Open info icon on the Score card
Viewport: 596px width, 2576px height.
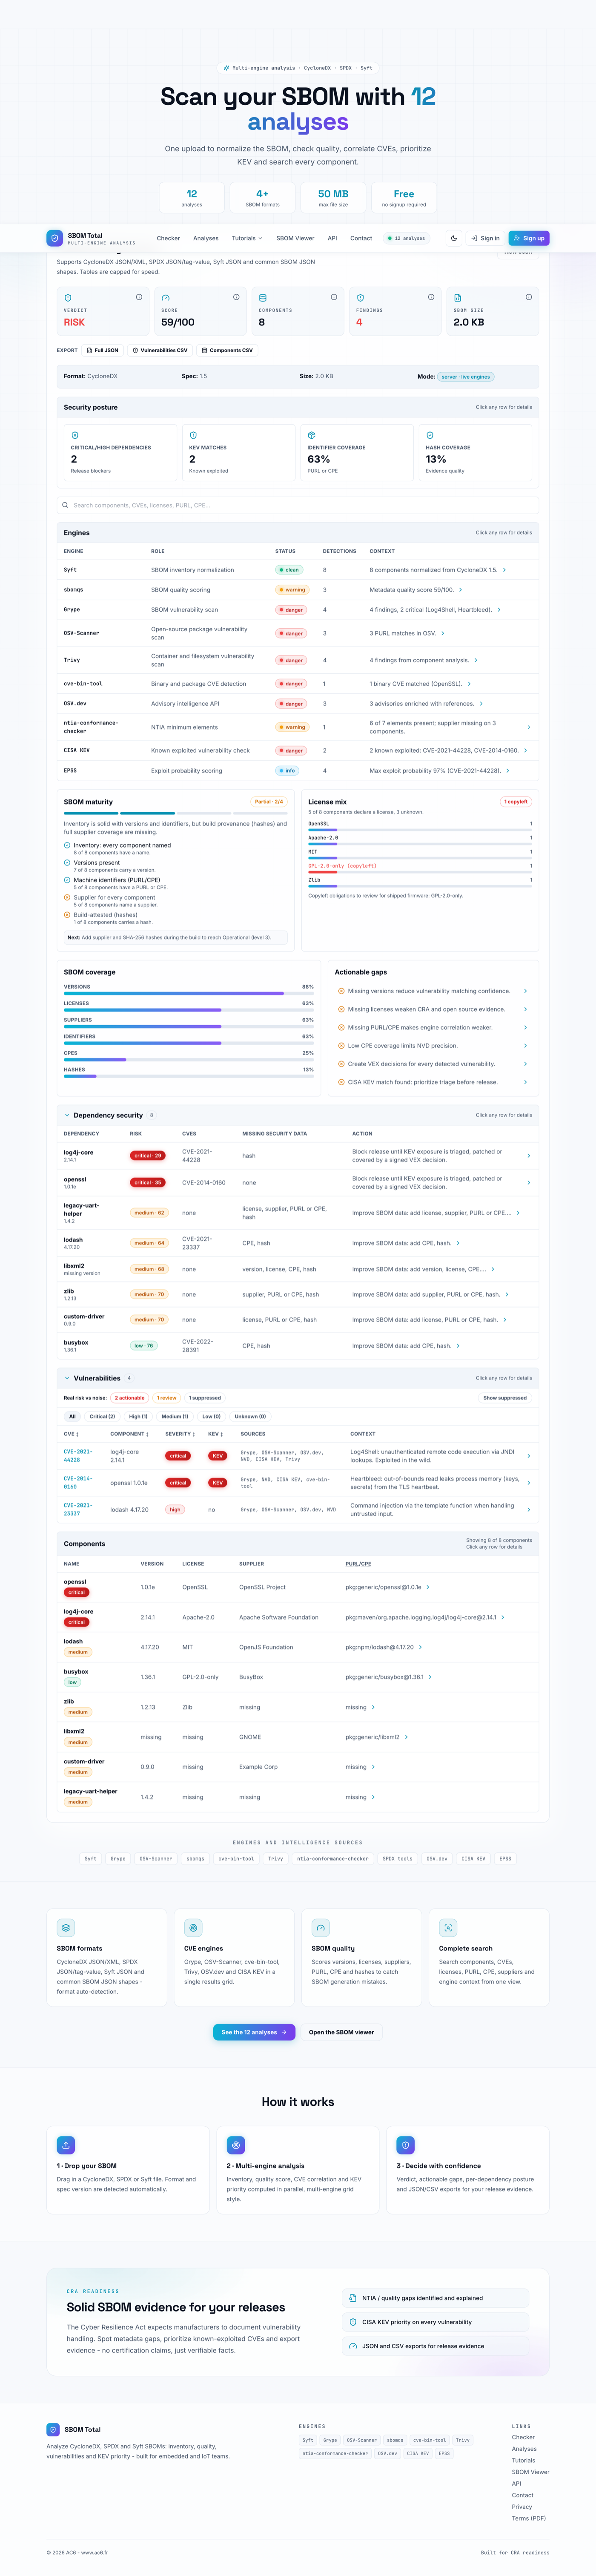tap(236, 297)
